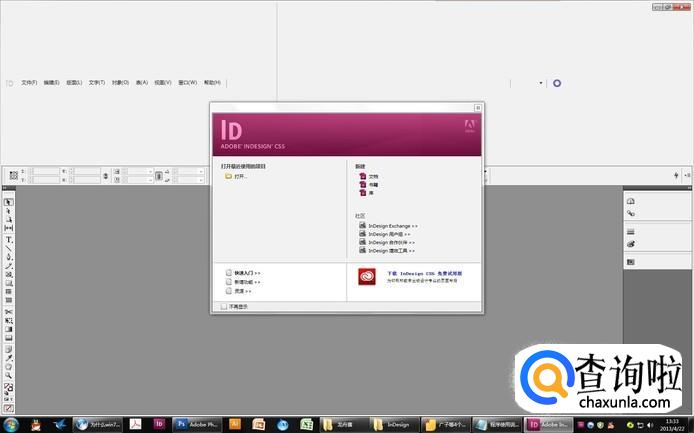Select the Pencil tool
This screenshot has width=694, height=433.
pos(8,266)
